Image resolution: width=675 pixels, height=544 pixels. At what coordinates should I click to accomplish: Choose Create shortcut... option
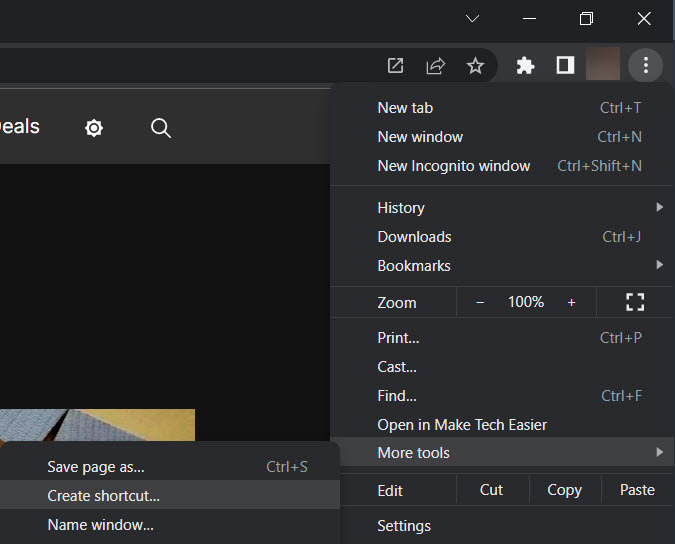pyautogui.click(x=104, y=496)
